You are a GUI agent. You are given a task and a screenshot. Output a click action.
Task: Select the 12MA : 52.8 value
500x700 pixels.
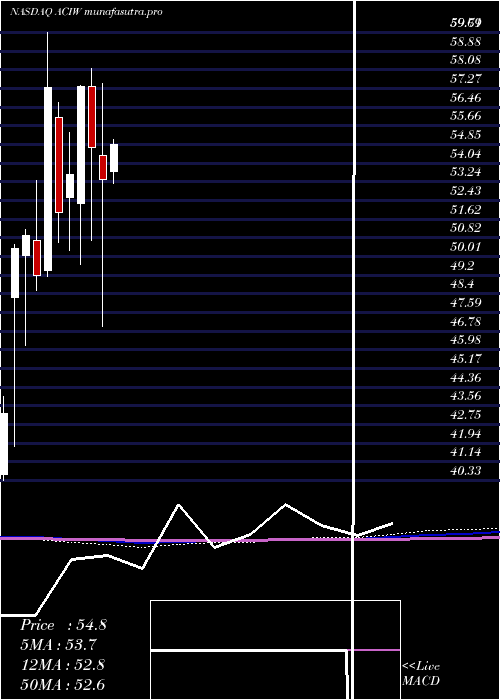62,665
